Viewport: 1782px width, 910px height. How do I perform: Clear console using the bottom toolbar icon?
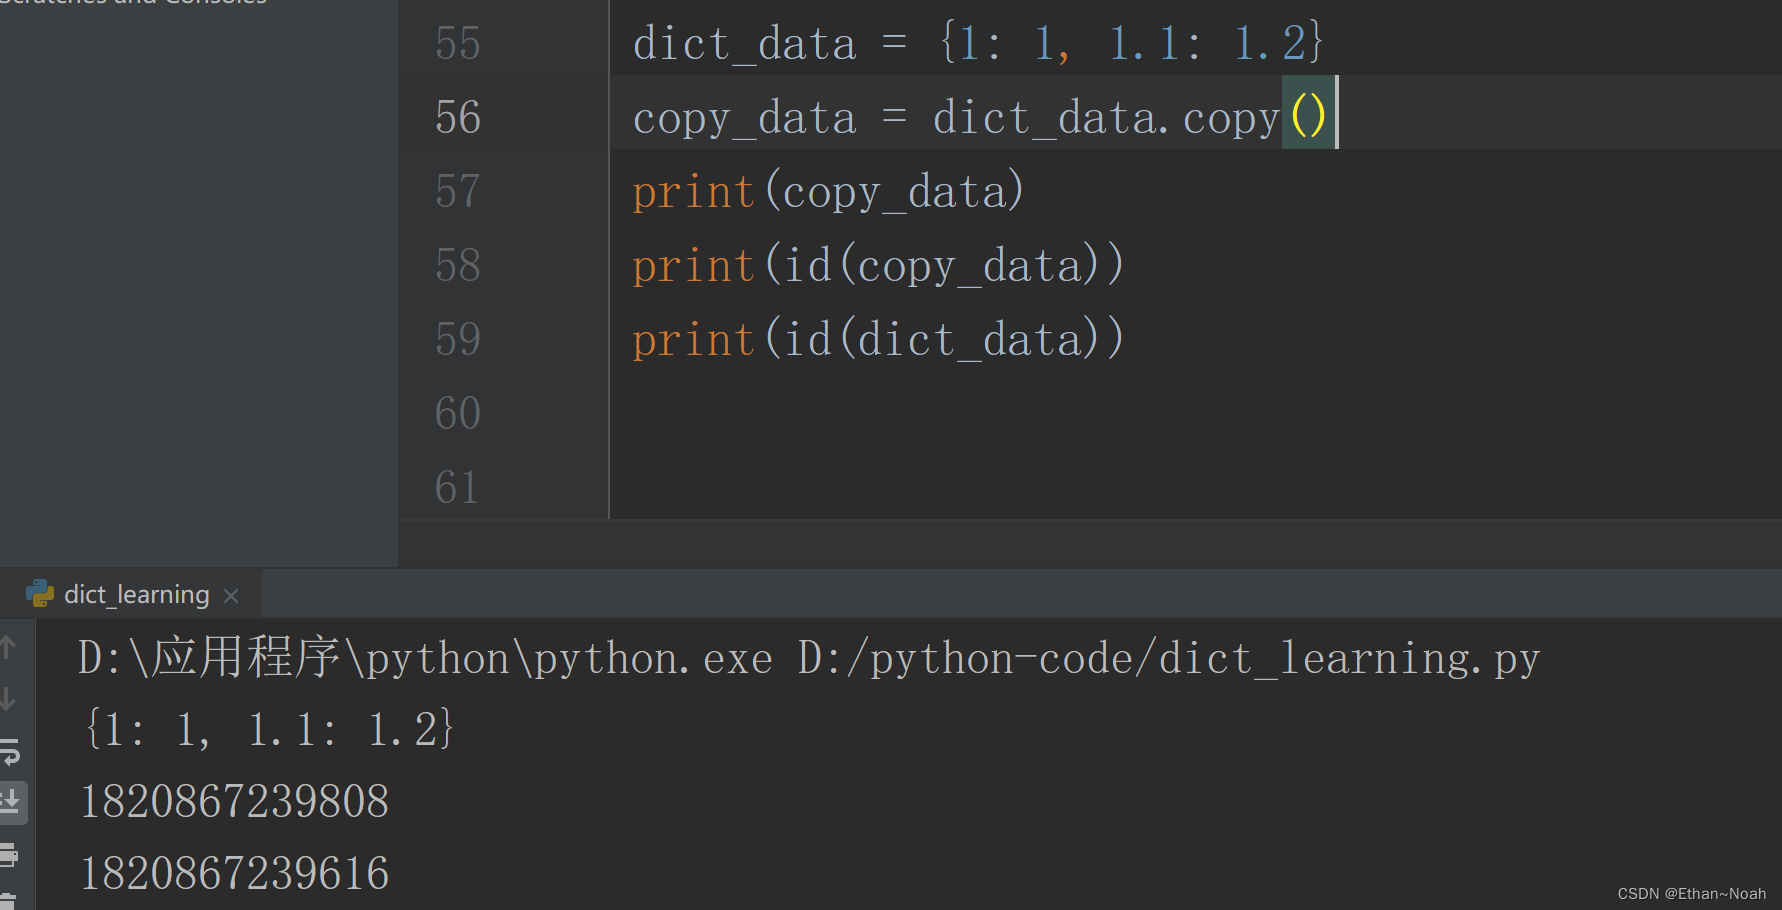(x=11, y=900)
